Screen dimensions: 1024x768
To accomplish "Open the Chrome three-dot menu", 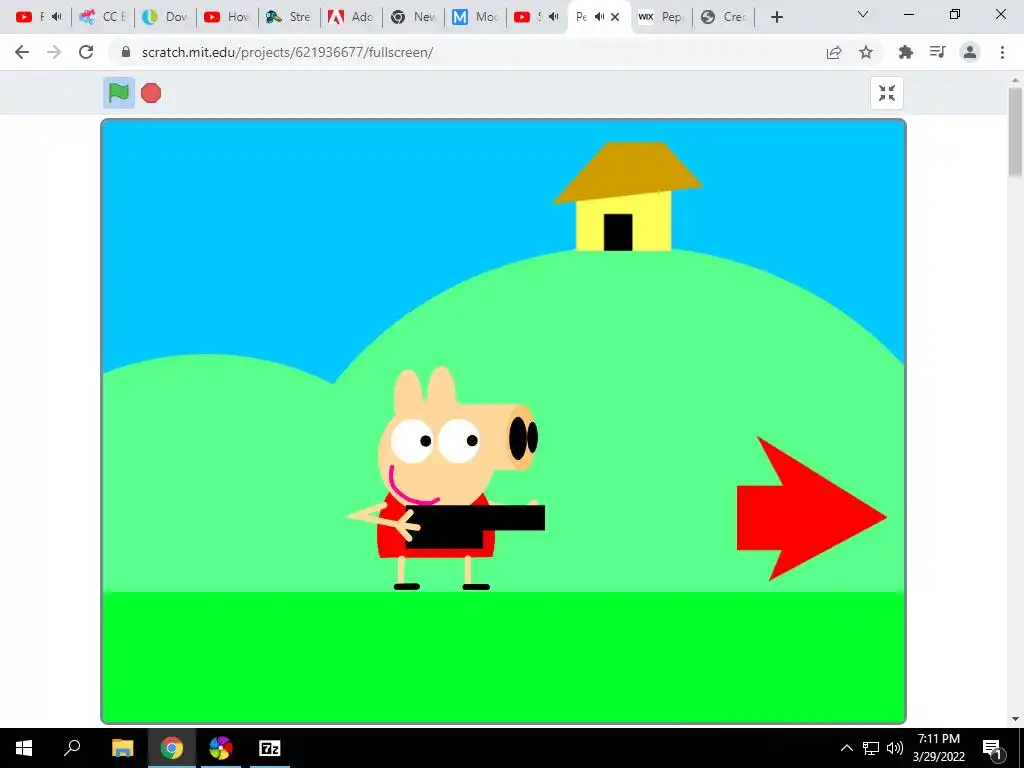I will (1002, 52).
